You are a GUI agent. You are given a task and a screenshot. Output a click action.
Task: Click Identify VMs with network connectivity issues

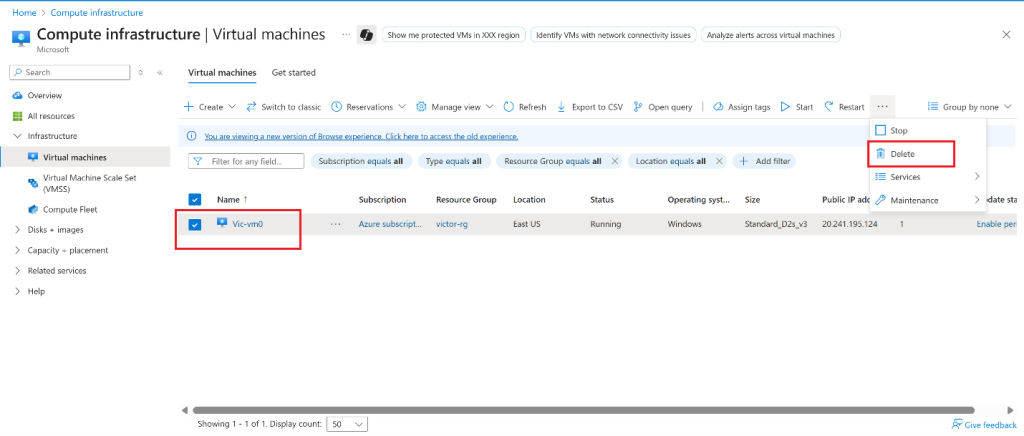[x=614, y=35]
